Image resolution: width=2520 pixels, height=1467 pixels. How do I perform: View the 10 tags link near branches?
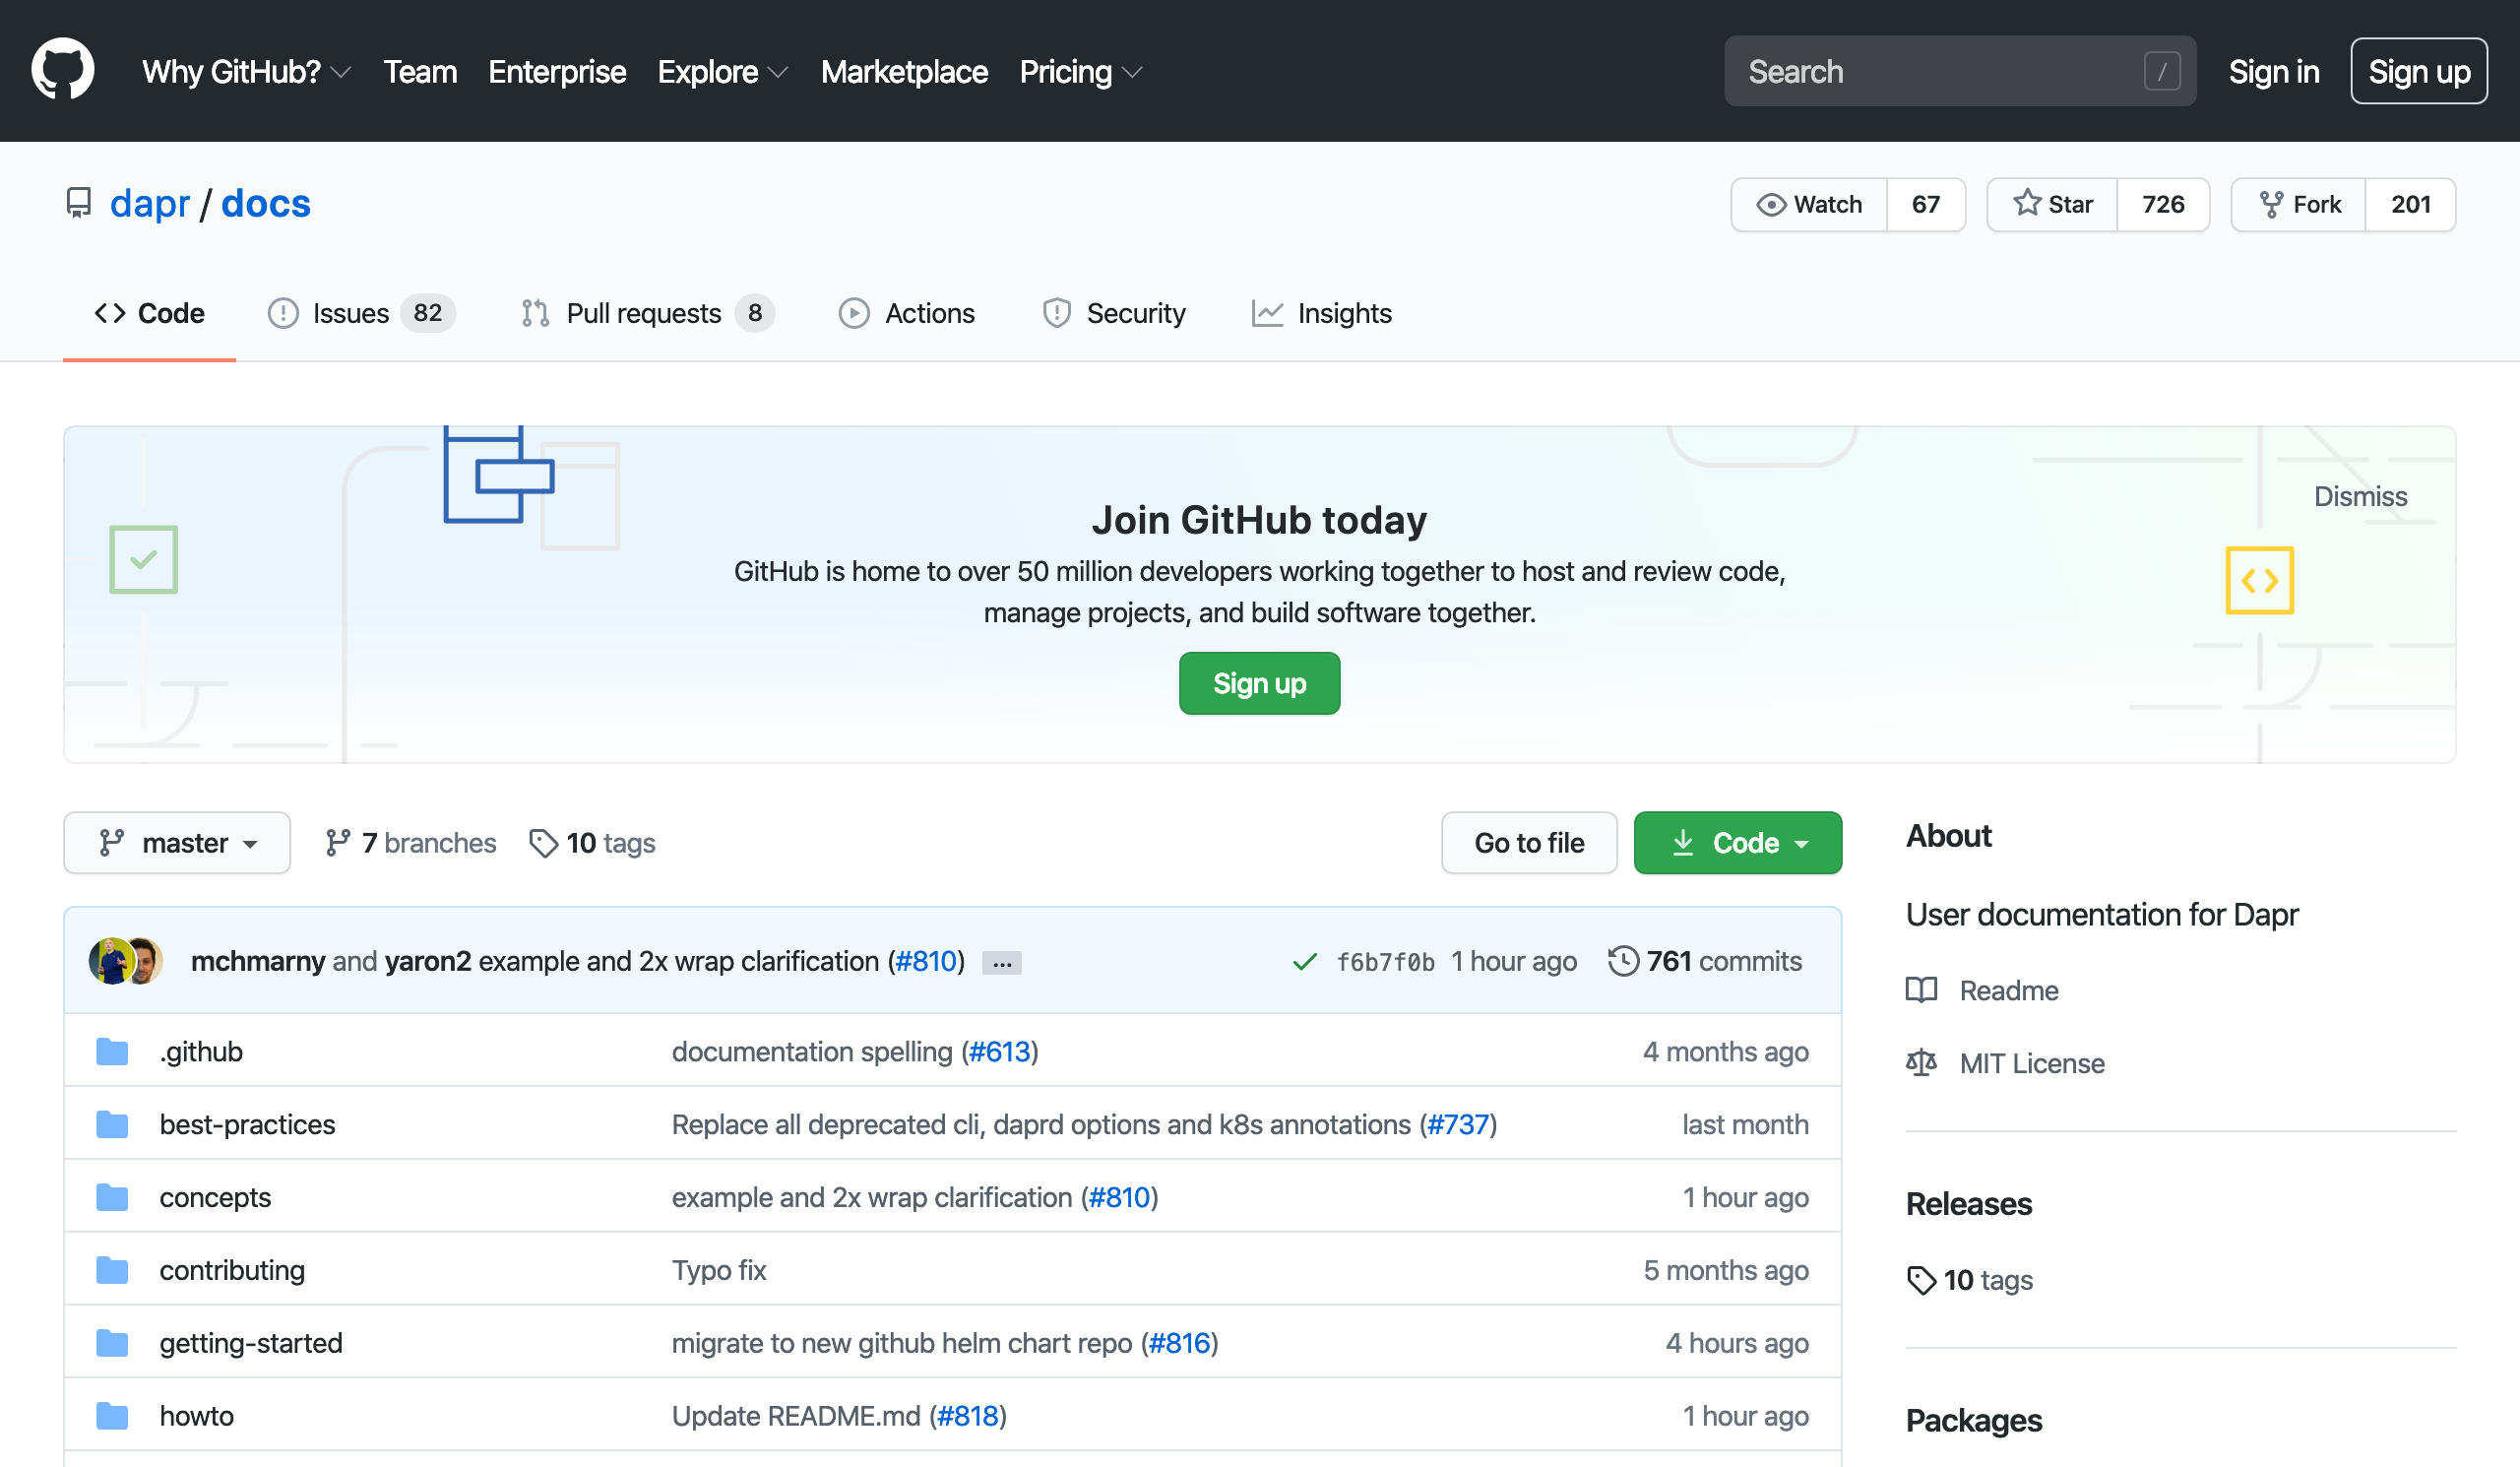(592, 843)
